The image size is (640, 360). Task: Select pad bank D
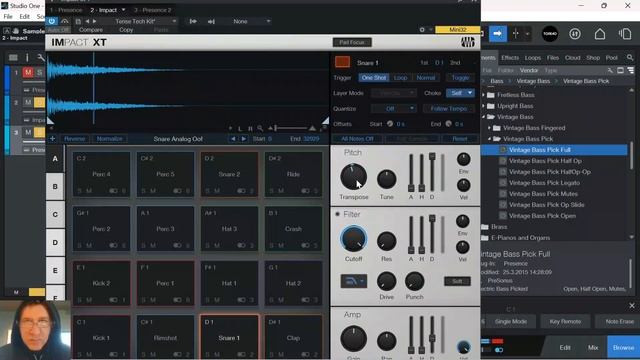coord(55,242)
